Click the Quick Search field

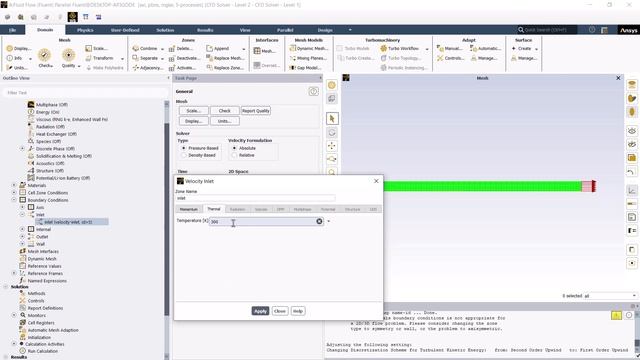click(x=547, y=30)
